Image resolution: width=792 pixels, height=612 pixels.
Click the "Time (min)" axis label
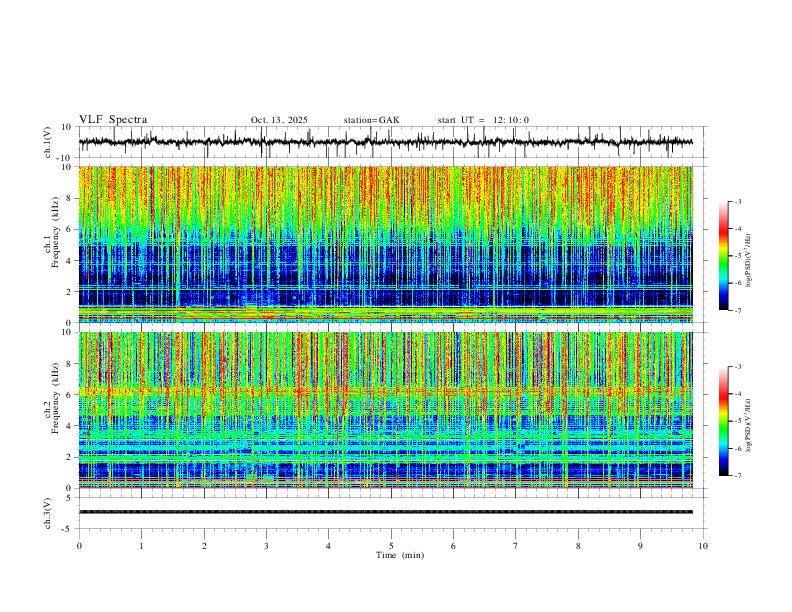400,555
